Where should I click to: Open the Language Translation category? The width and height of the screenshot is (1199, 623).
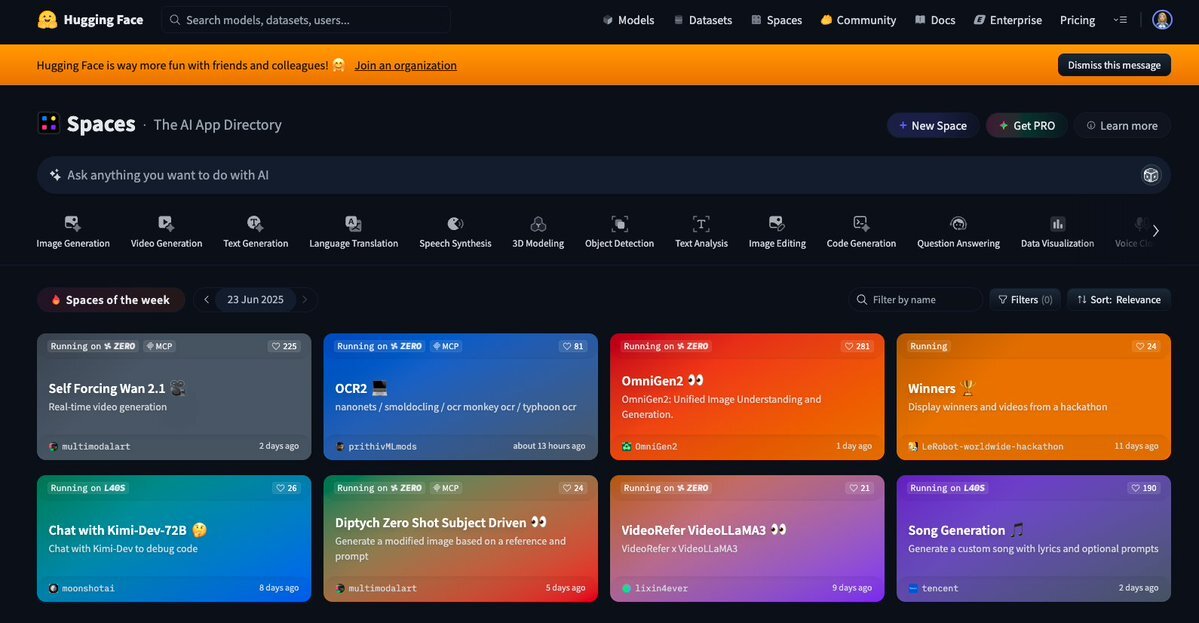click(353, 232)
